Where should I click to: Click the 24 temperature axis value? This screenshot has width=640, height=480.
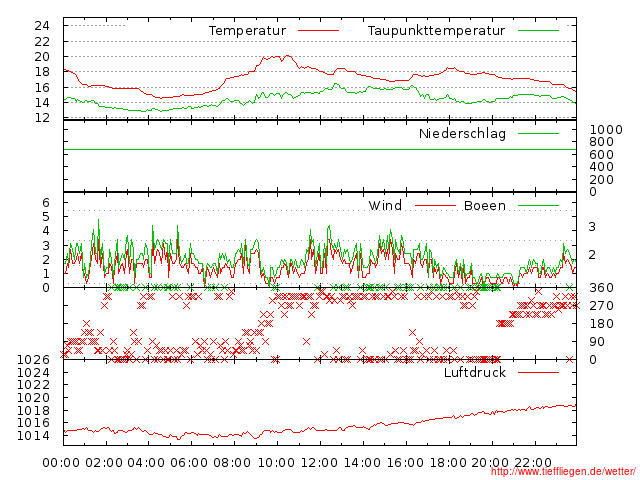pyautogui.click(x=42, y=25)
